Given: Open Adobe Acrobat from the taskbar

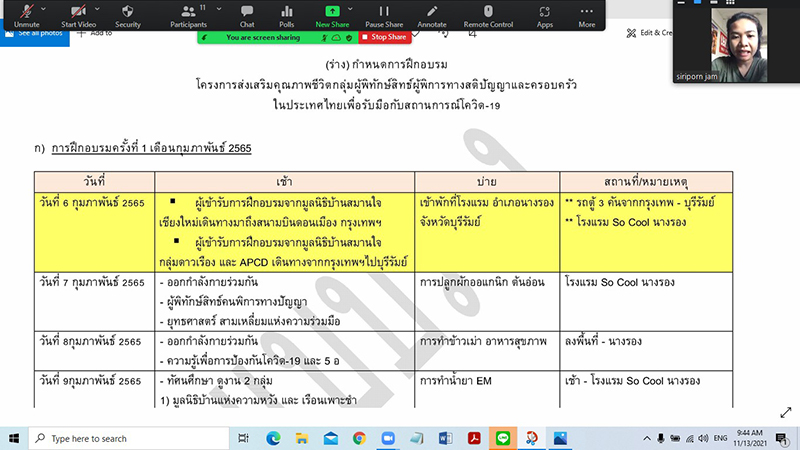Looking at the screenshot, I should tap(474, 438).
